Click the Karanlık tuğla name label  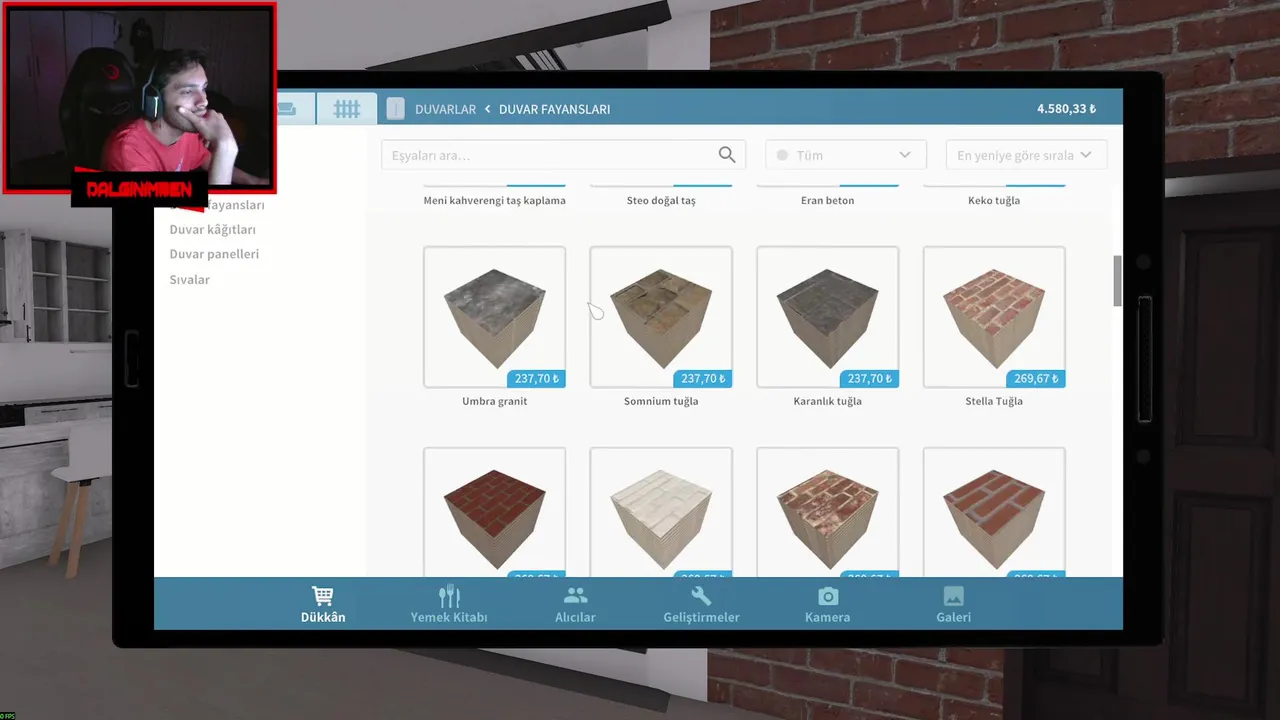(827, 401)
